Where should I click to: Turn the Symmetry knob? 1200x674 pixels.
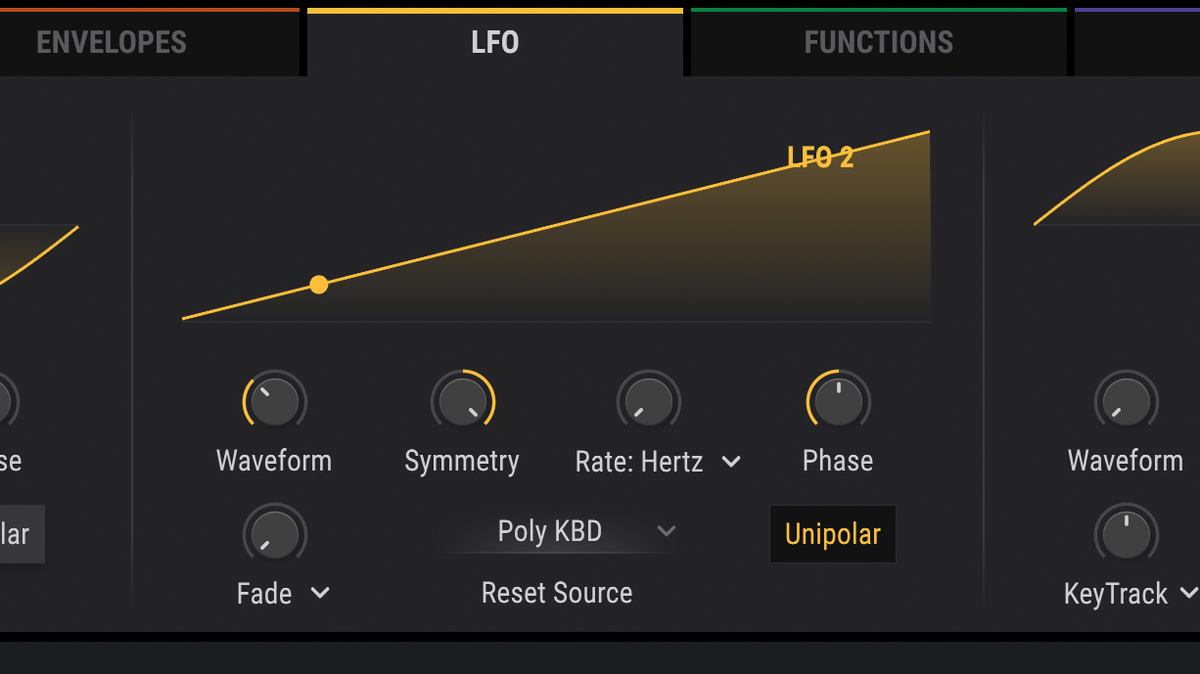(x=462, y=400)
